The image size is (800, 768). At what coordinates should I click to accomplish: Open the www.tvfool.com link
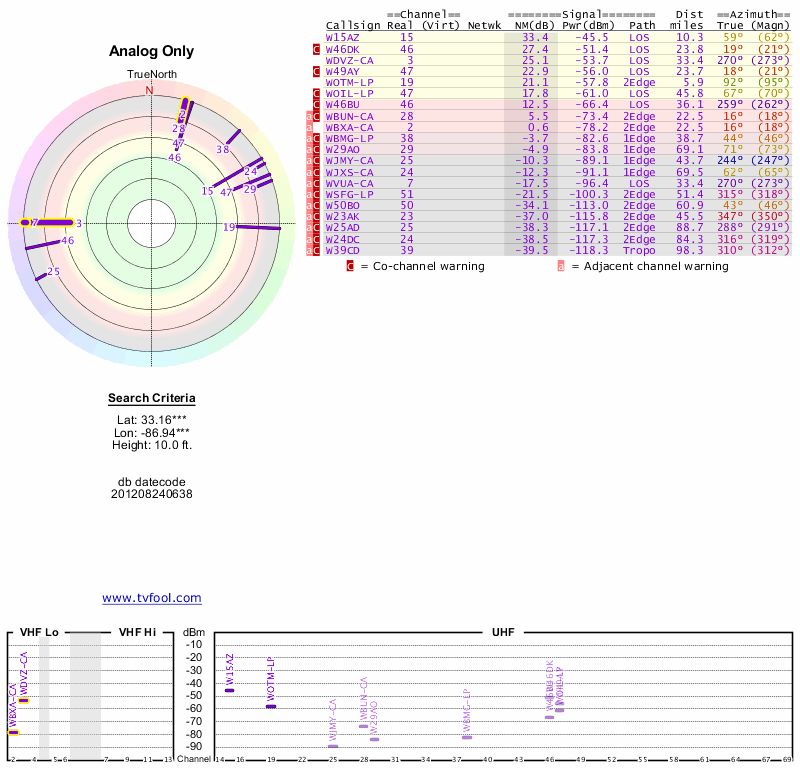pyautogui.click(x=152, y=598)
